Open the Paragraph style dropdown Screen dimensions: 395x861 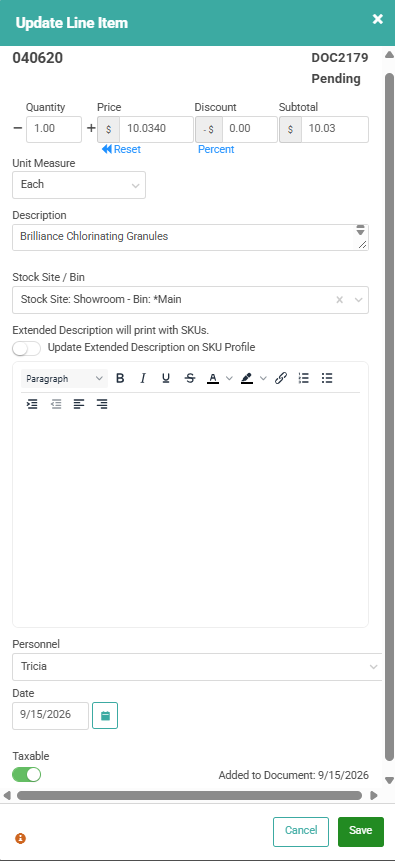64,378
